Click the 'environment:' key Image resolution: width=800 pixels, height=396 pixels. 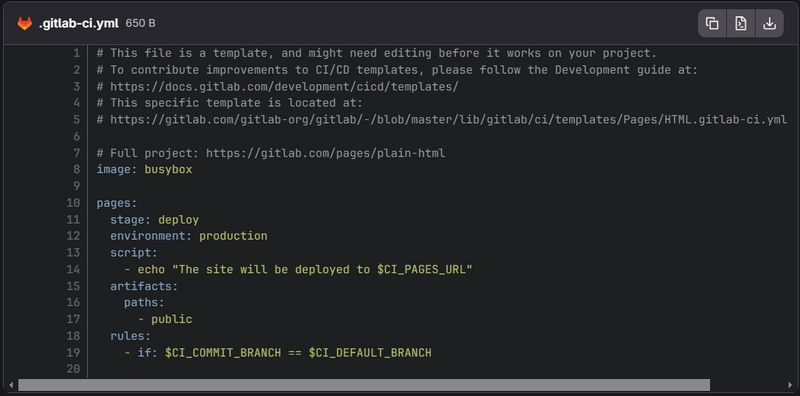151,236
